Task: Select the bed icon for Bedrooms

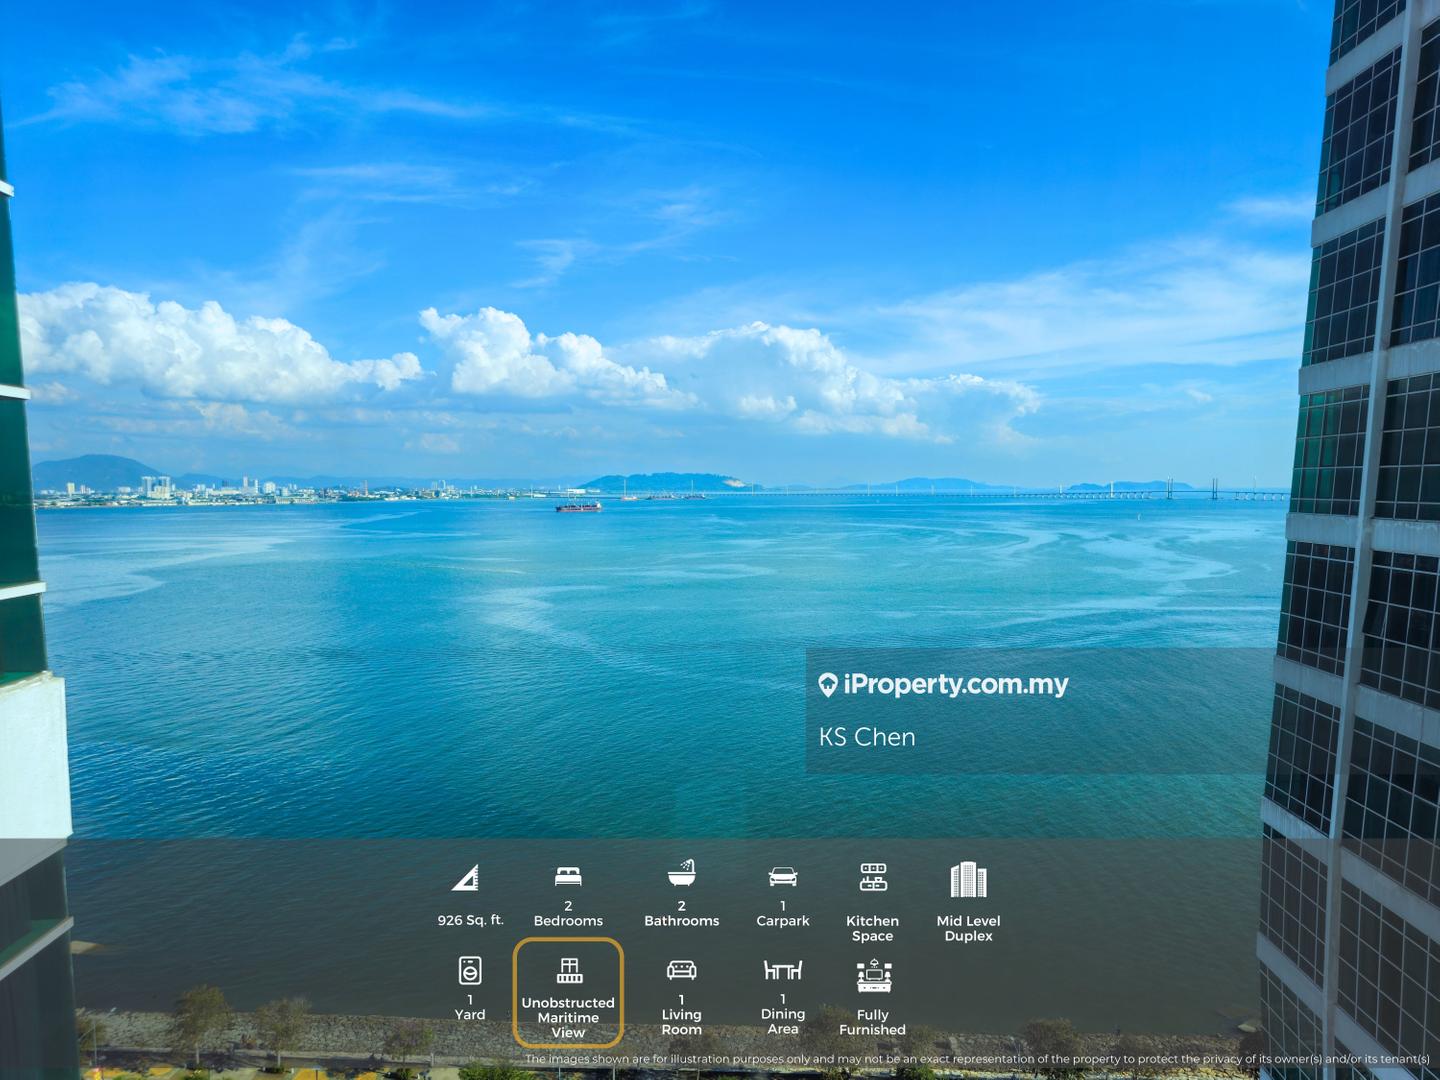Action: tap(568, 877)
